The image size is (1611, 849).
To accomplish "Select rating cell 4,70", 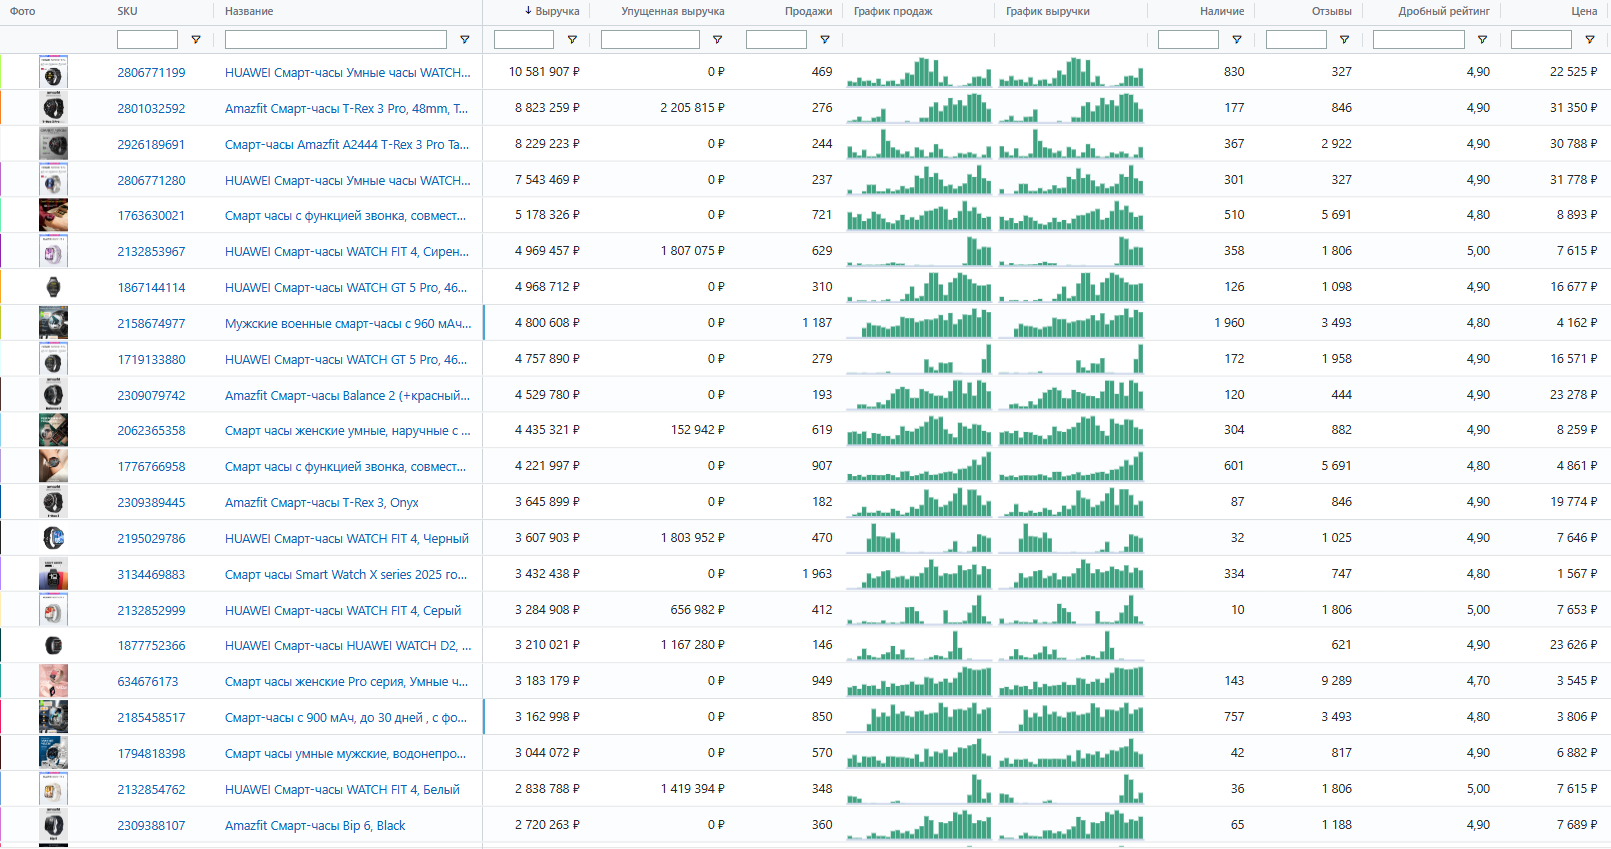I will point(1478,681).
